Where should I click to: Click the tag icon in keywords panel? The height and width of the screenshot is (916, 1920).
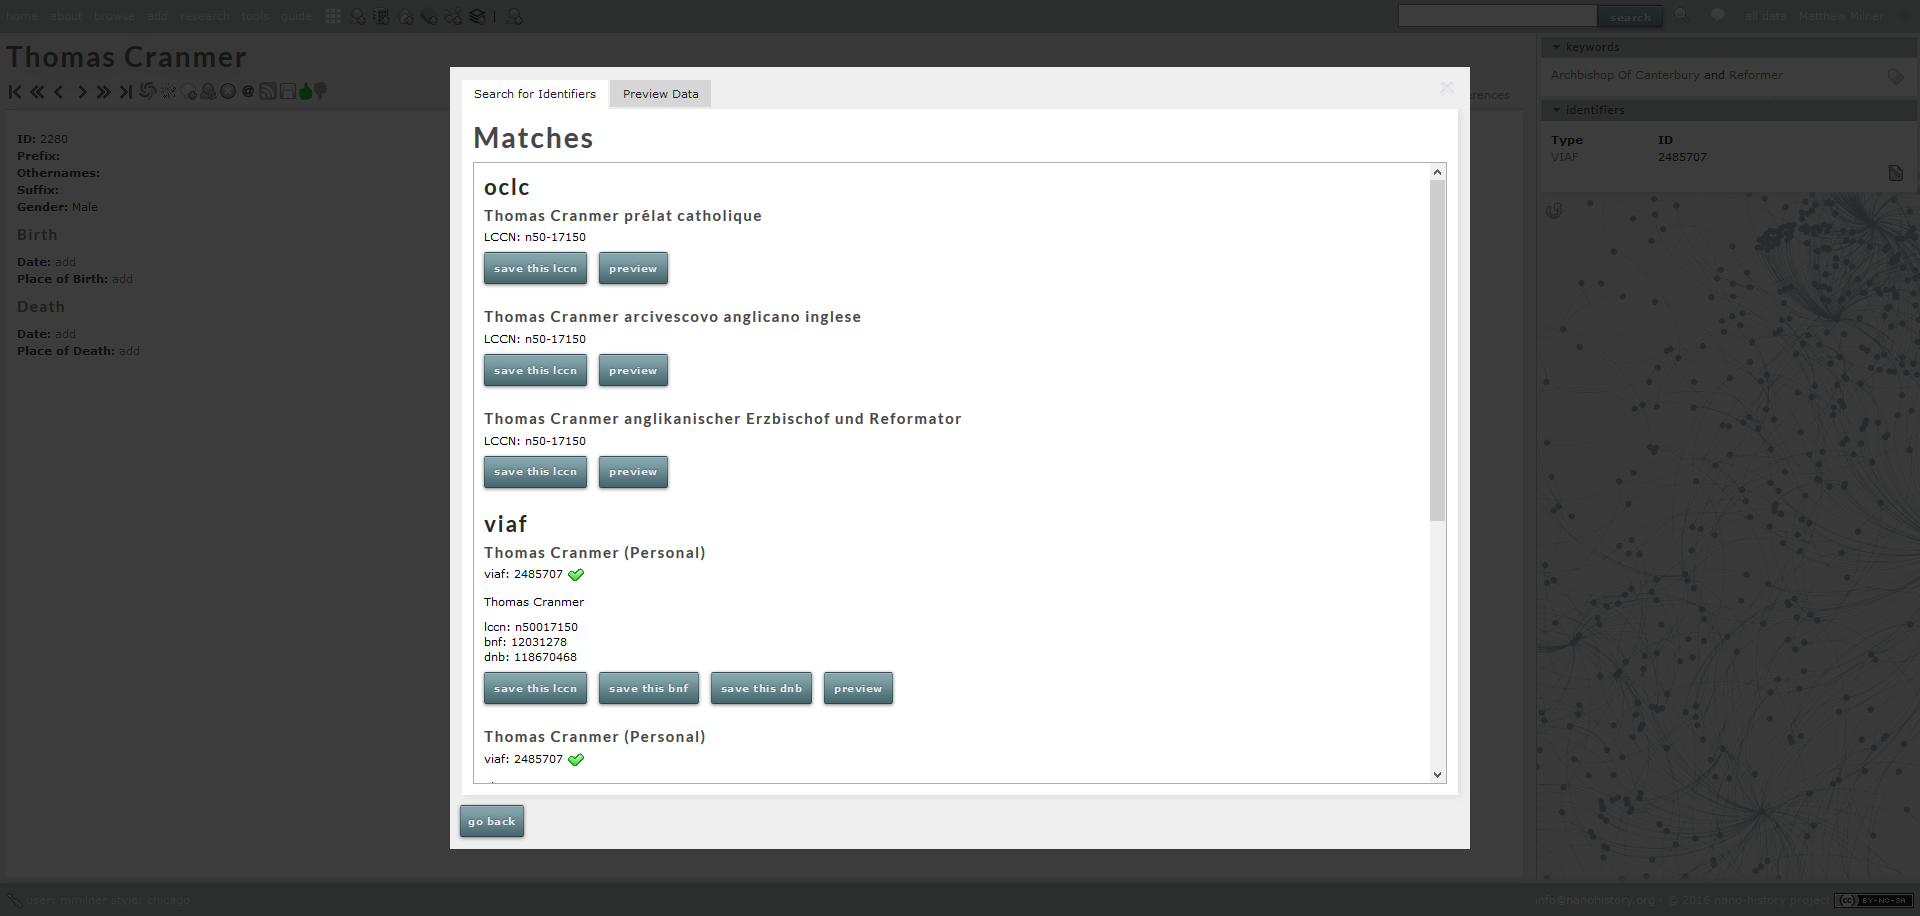(x=1895, y=76)
